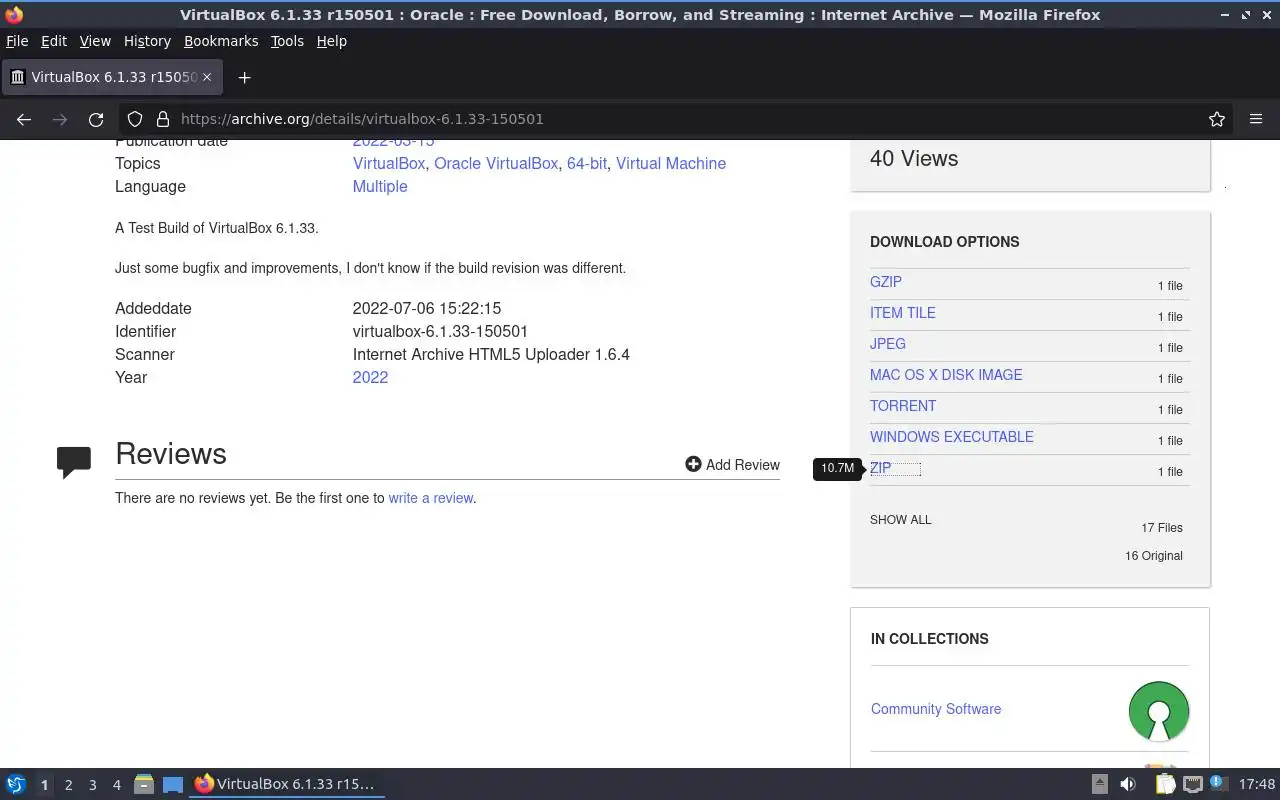
Task: Click the 16 Original files text
Action: (1154, 556)
